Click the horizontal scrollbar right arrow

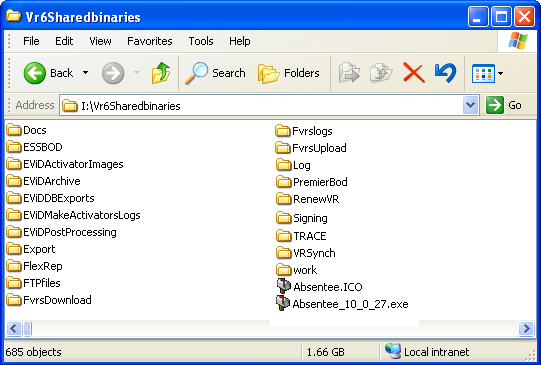[x=527, y=328]
